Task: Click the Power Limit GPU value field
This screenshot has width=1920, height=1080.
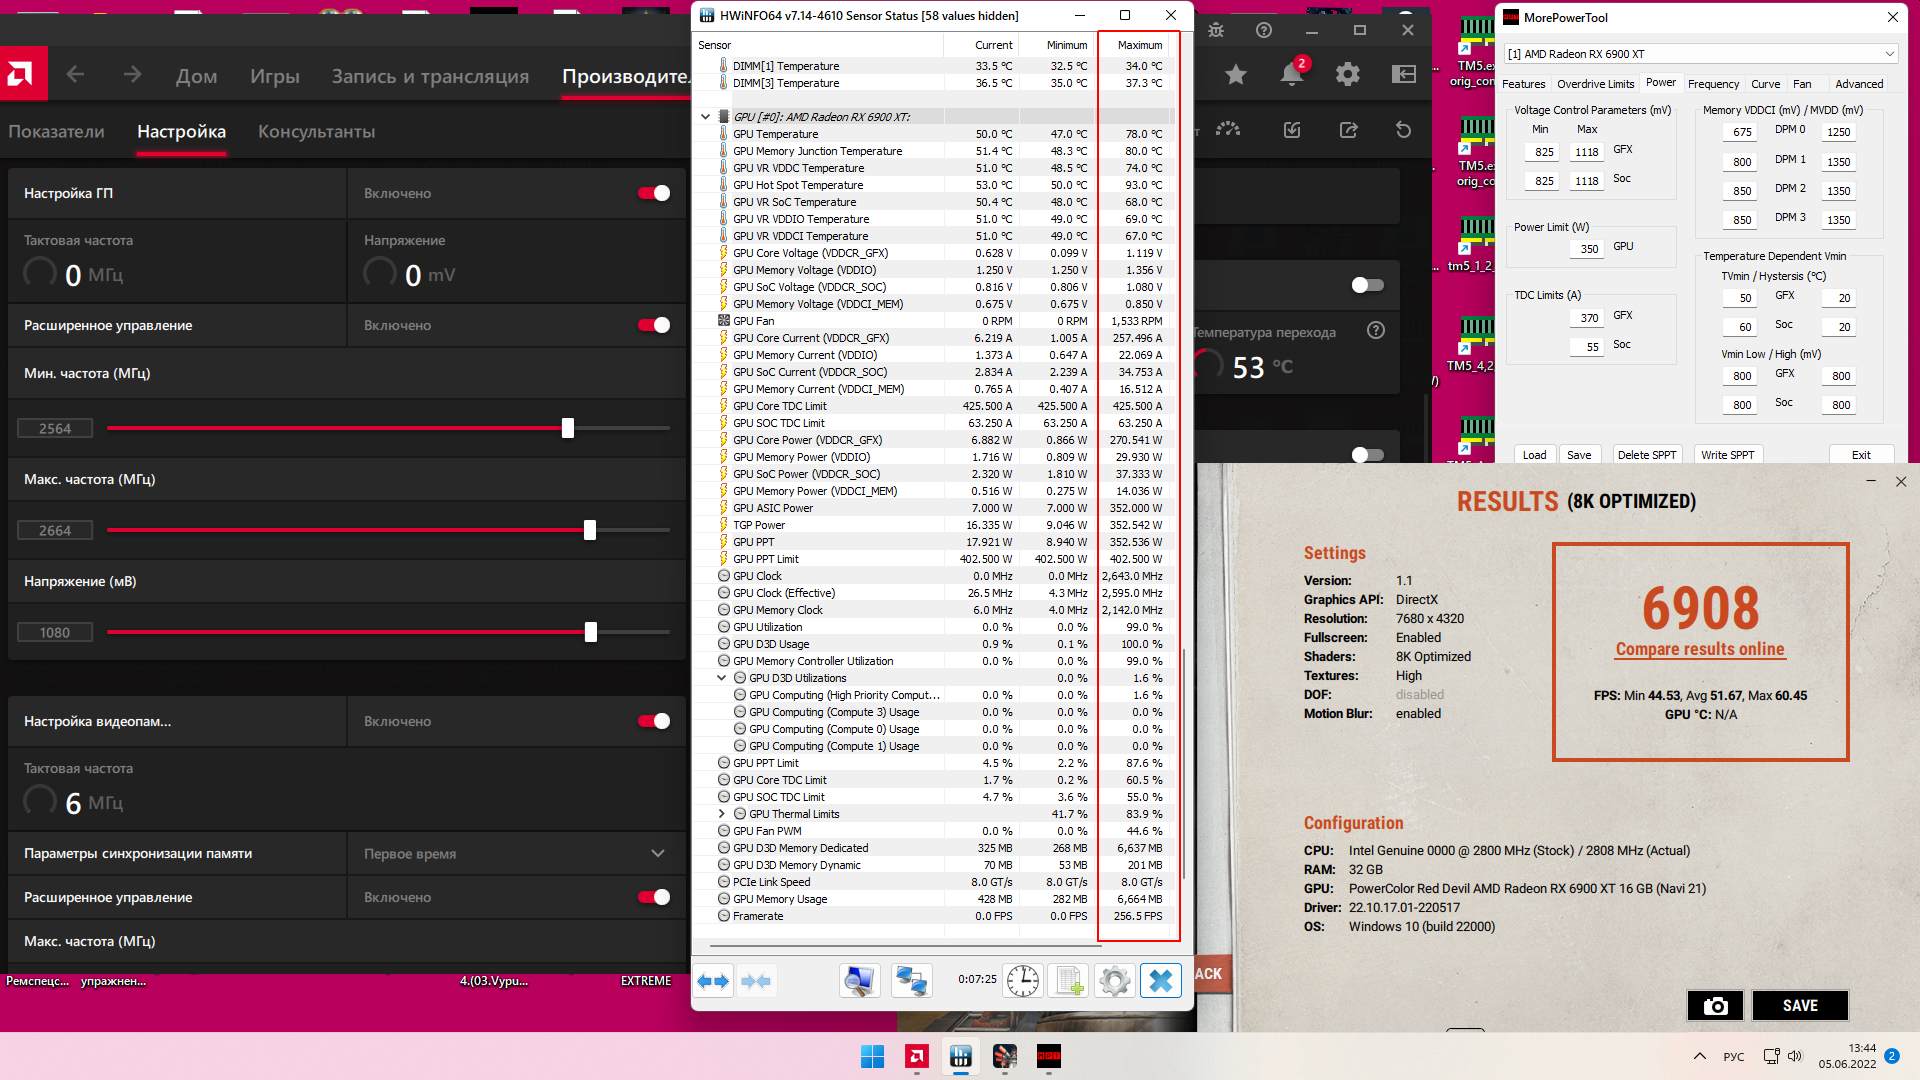Action: click(1588, 249)
